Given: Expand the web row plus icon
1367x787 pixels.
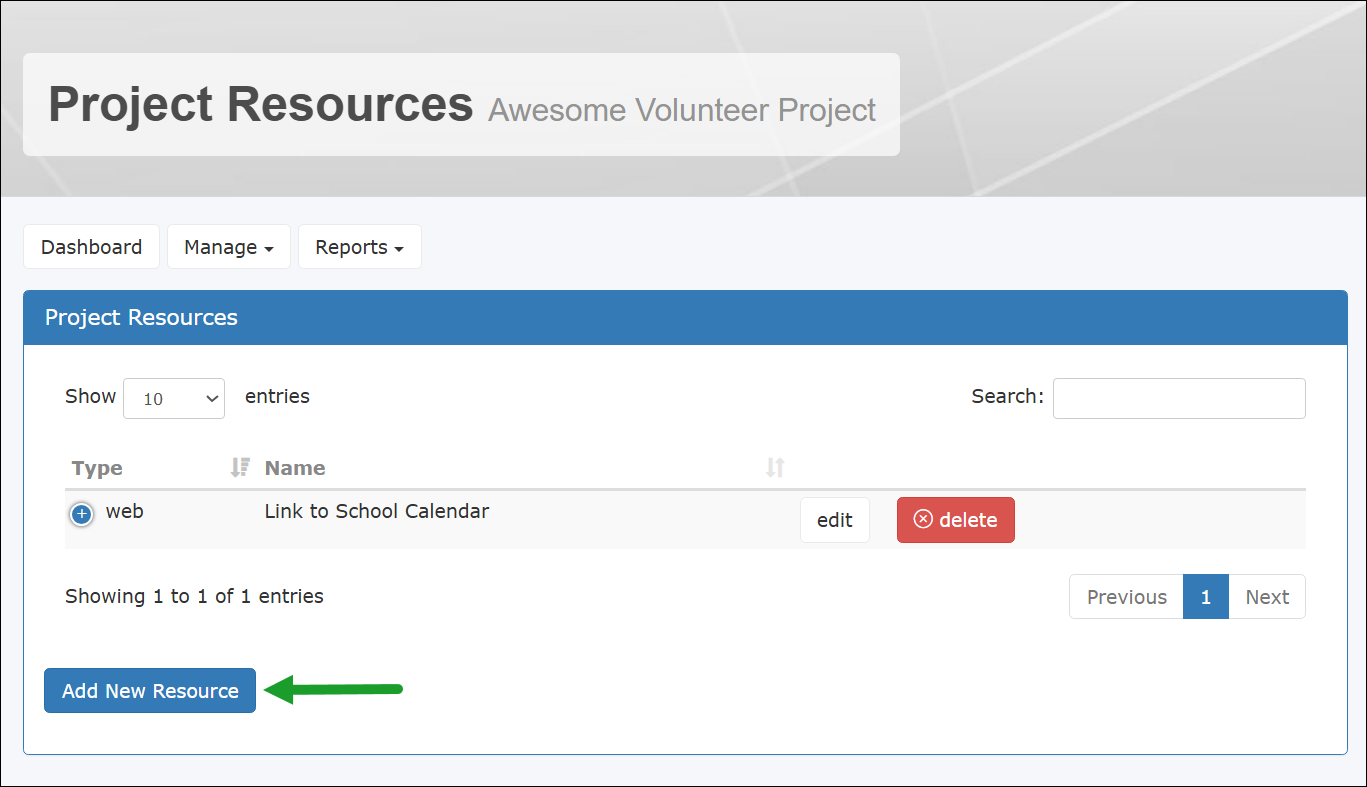Looking at the screenshot, I should coord(82,514).
